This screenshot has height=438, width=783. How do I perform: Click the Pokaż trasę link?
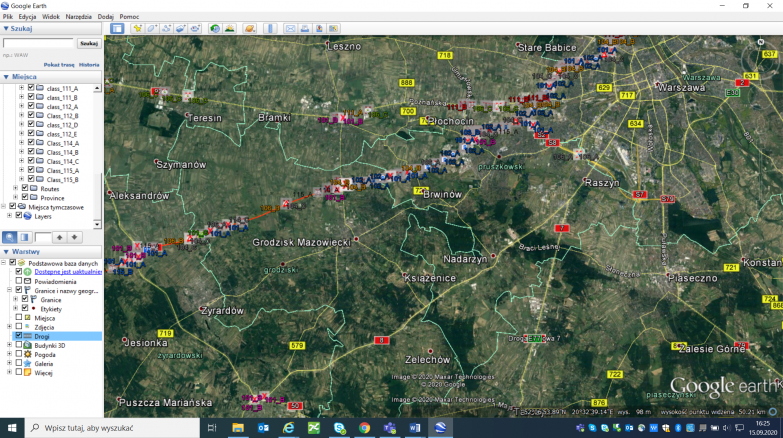(59, 64)
